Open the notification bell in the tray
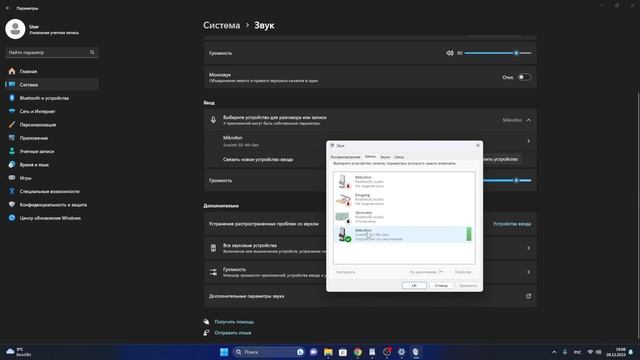640x360 pixels. (631, 352)
